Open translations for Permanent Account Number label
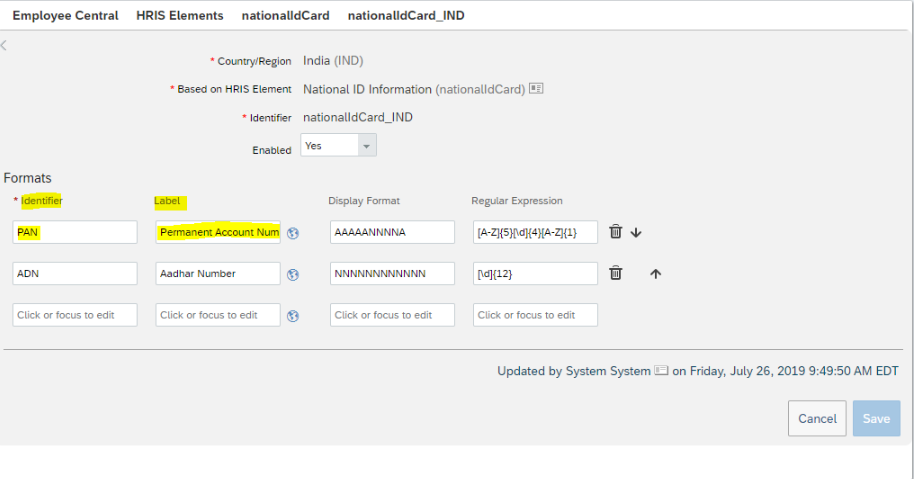 pos(293,233)
